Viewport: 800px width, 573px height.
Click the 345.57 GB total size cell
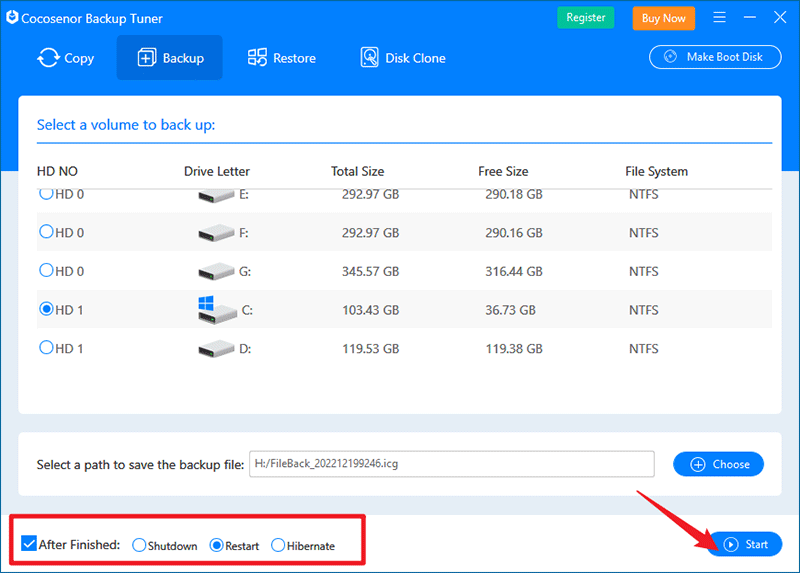click(370, 271)
